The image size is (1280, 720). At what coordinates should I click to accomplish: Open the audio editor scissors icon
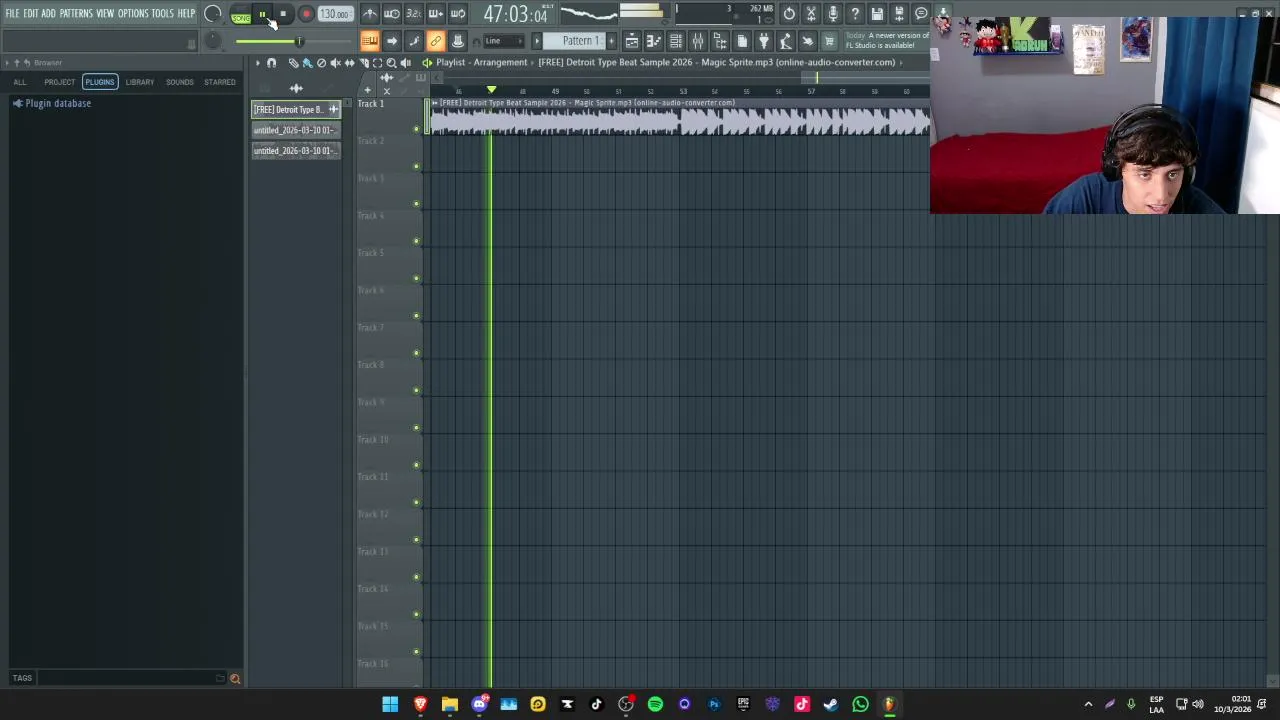(811, 13)
